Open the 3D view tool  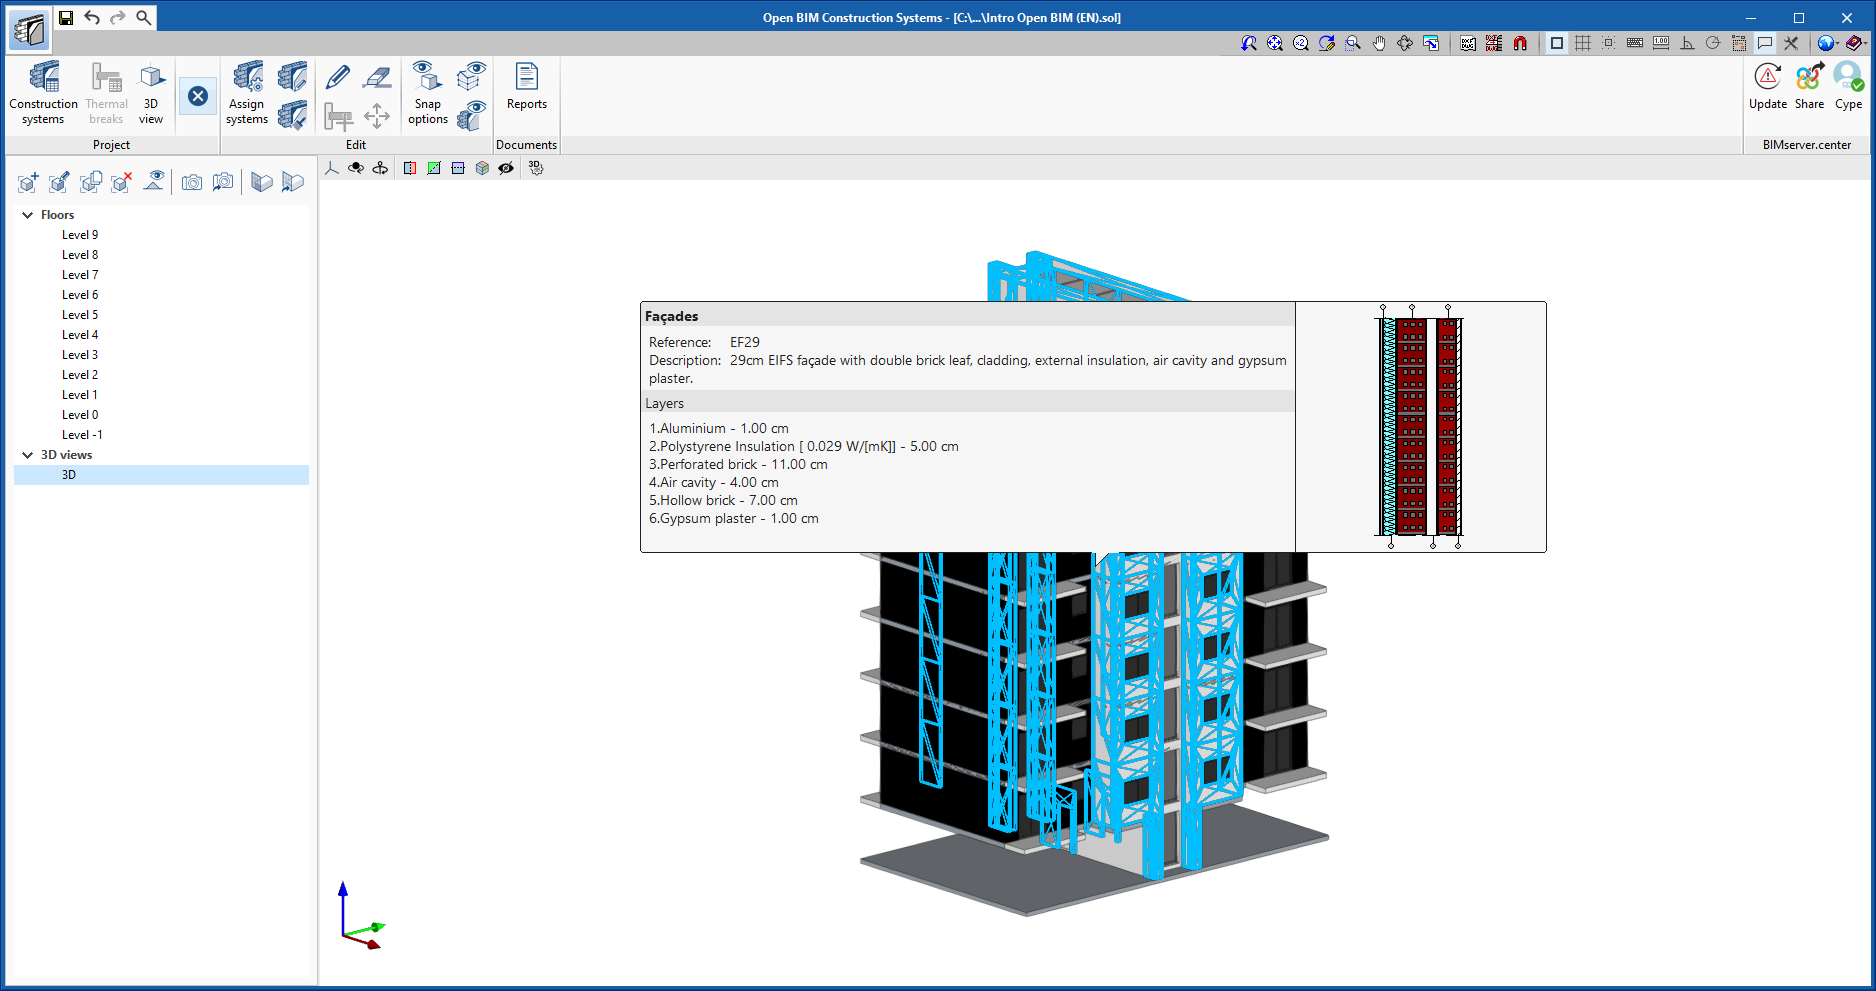click(x=151, y=93)
